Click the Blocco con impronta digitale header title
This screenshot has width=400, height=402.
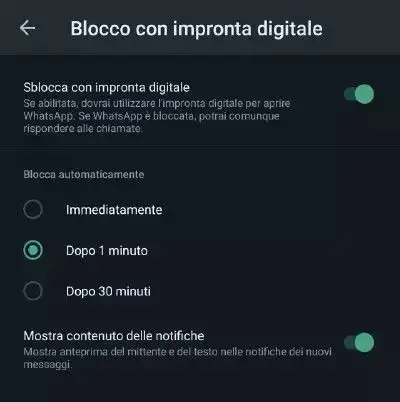click(196, 29)
